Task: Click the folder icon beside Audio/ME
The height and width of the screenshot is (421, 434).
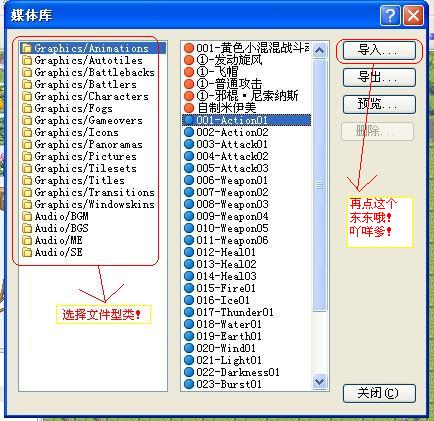Action: [26, 240]
